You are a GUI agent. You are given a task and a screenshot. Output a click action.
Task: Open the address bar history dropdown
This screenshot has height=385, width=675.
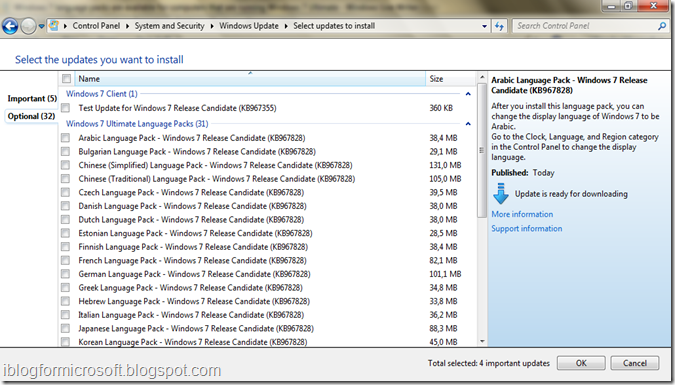(484, 26)
